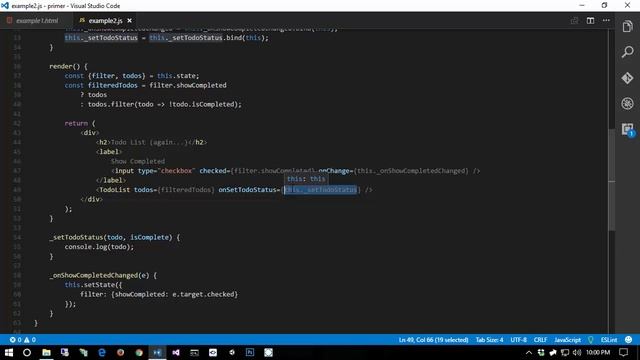This screenshot has width=640, height=360.
Task: Change indentation via Tab Size: 4
Action: click(489, 340)
